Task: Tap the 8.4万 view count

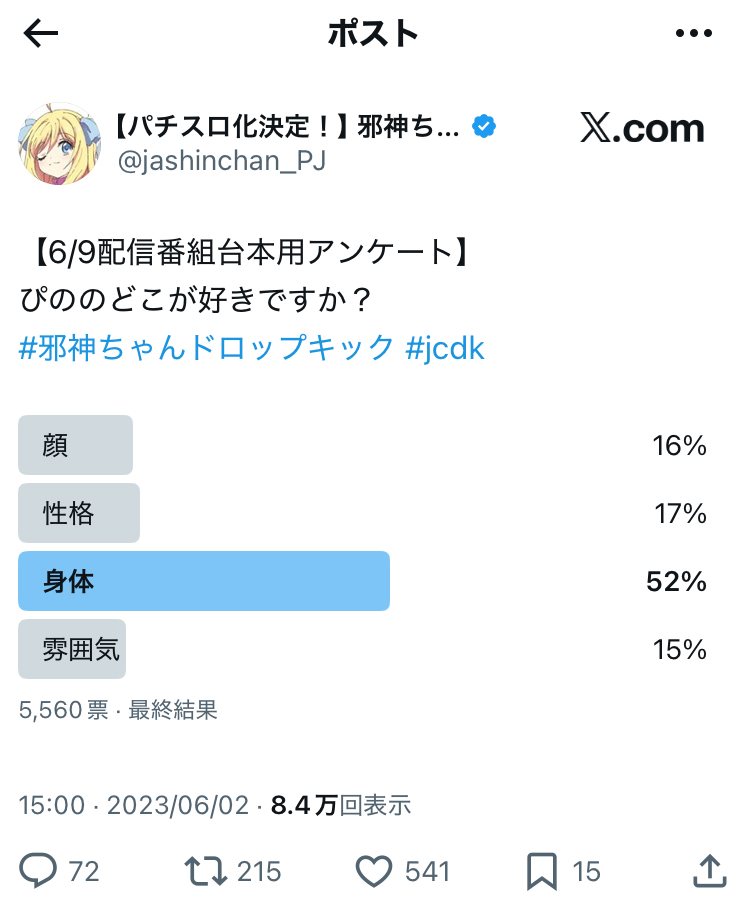Action: point(341,805)
